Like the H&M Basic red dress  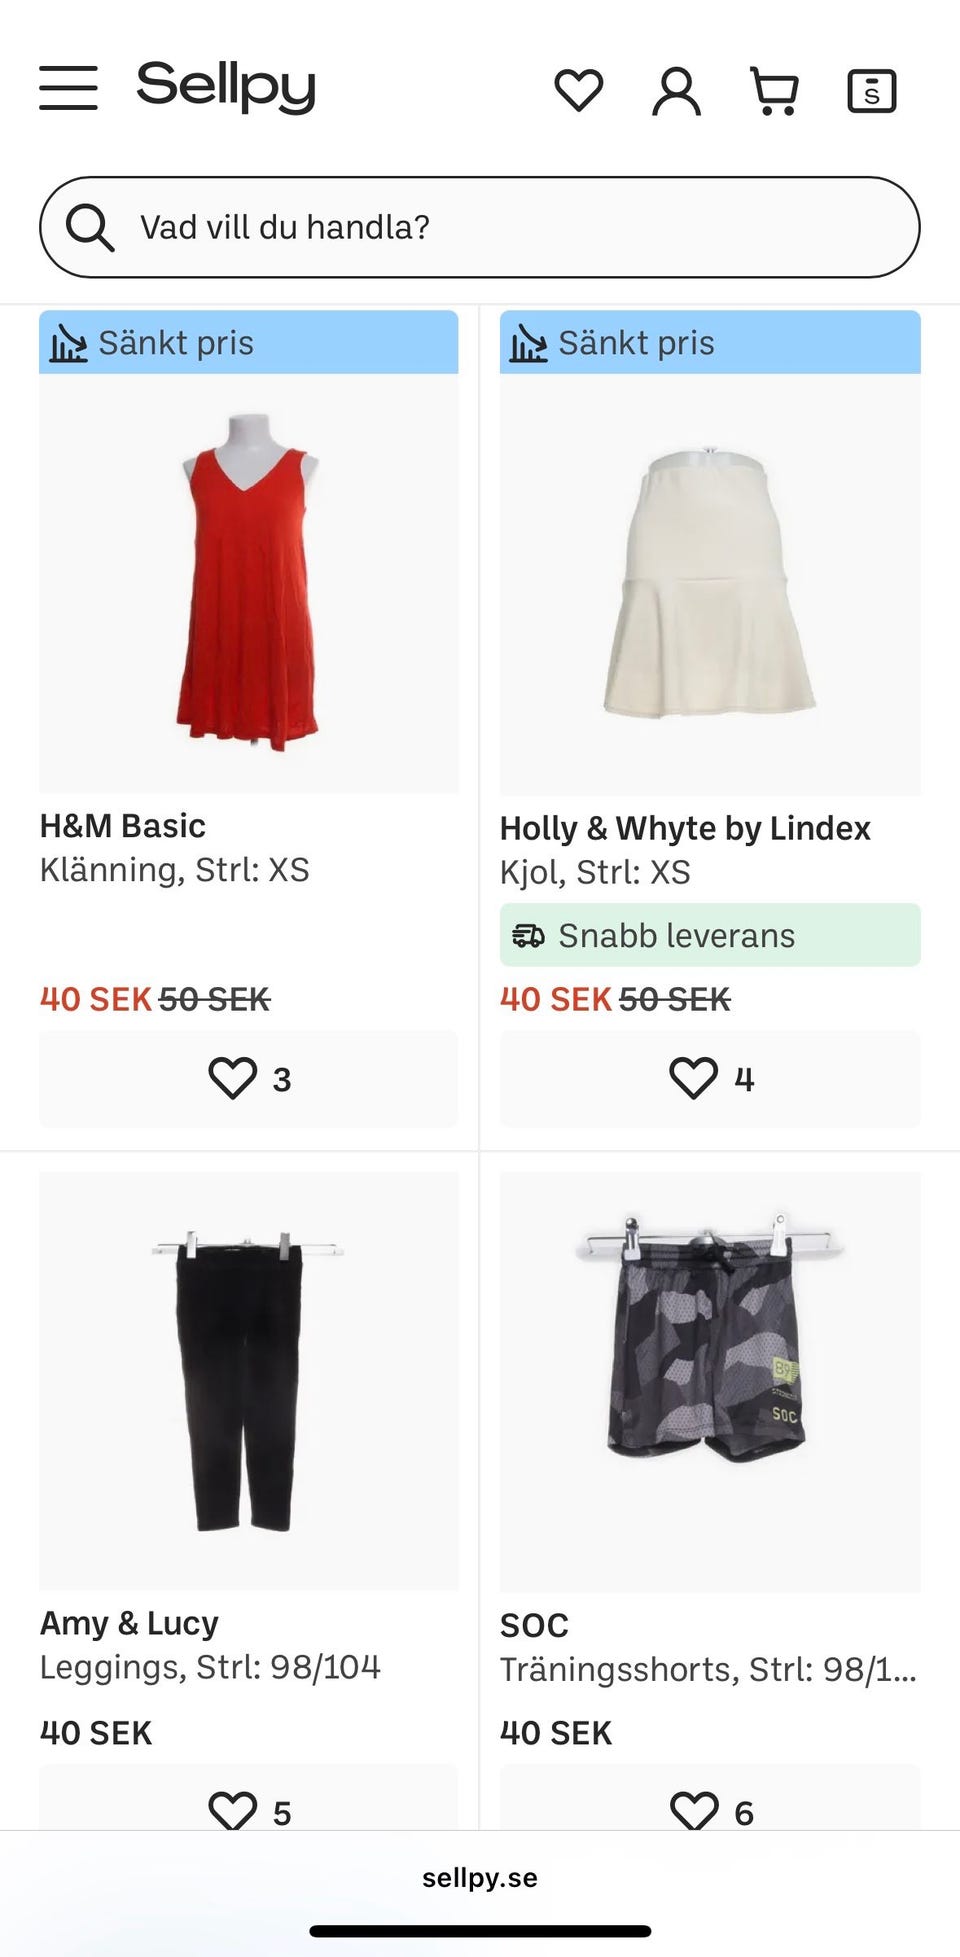[248, 1079]
